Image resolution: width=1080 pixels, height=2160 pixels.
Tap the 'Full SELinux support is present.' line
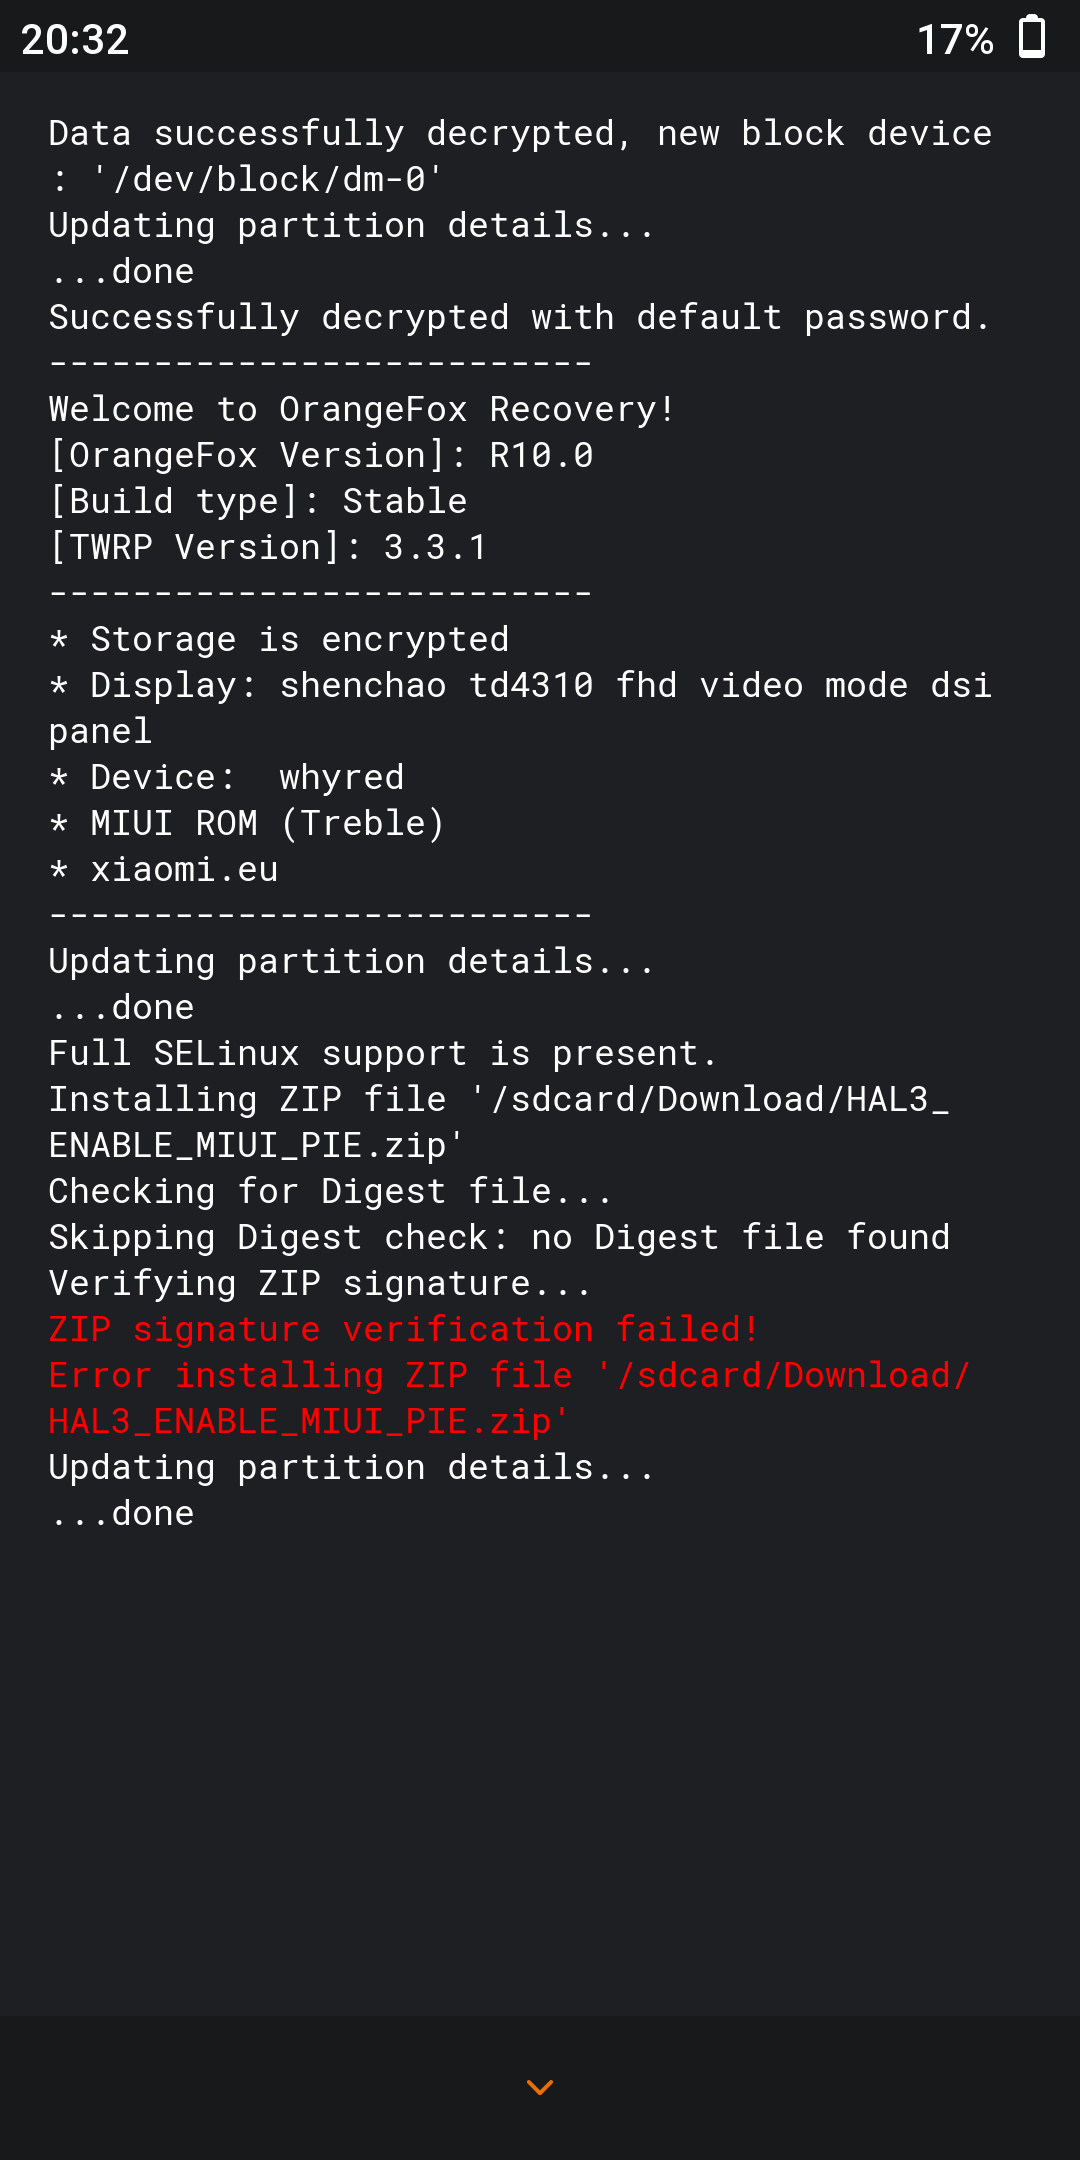[383, 1053]
